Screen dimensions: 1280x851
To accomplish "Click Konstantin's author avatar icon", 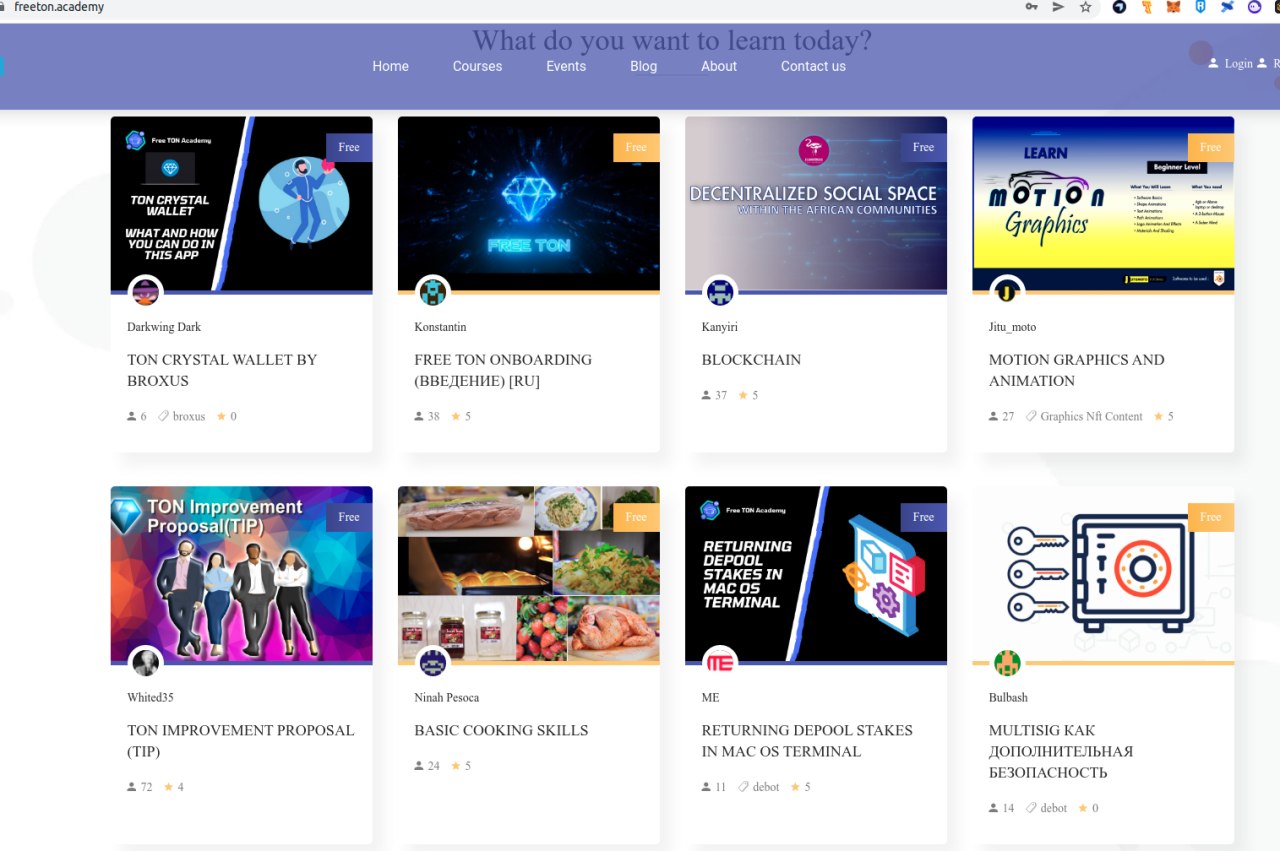I will pyautogui.click(x=433, y=292).
